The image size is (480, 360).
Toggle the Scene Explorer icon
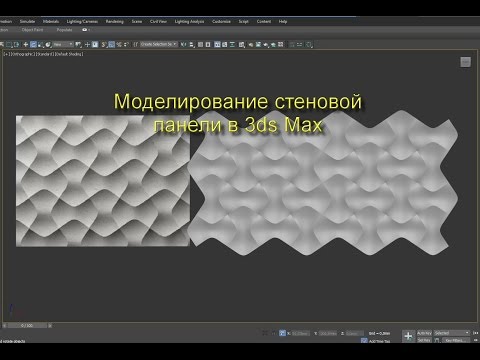[200, 44]
